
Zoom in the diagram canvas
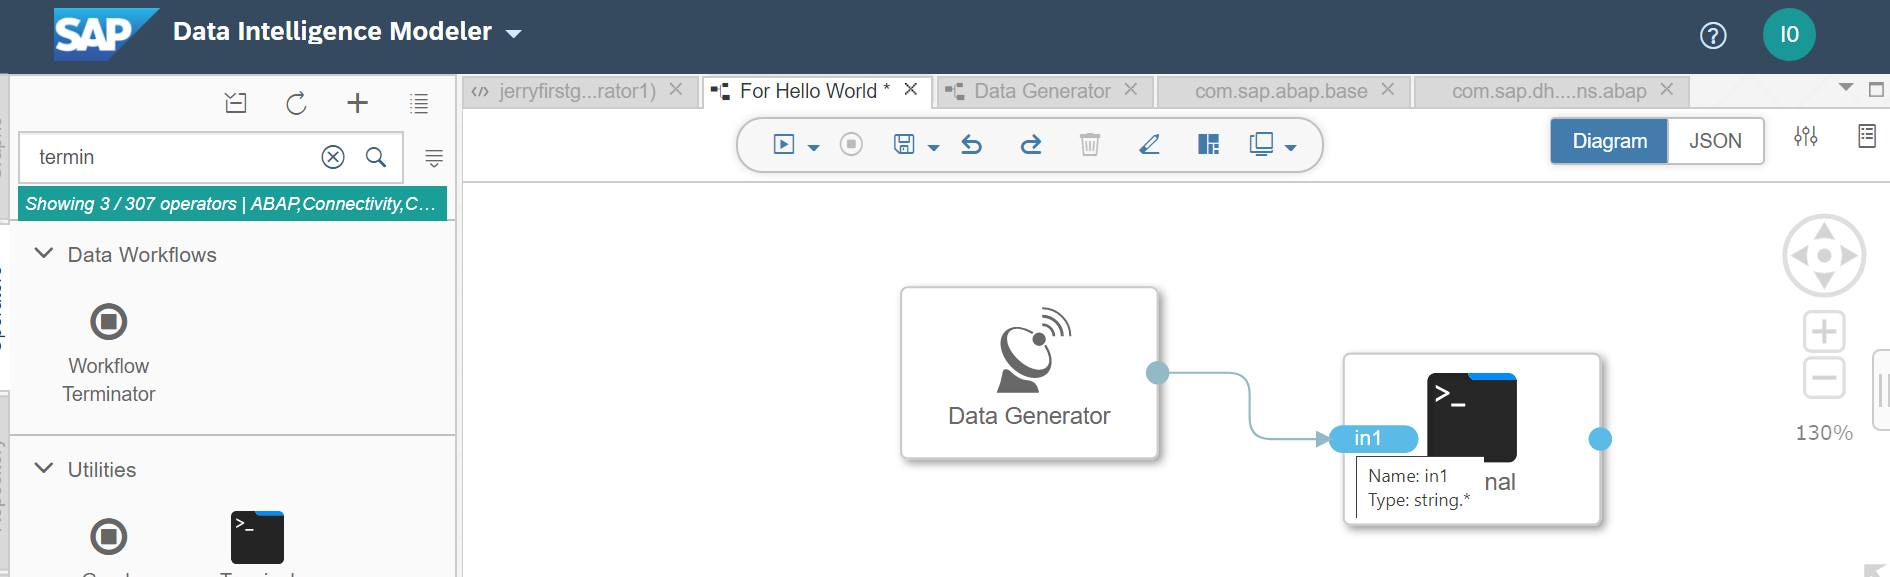[1824, 331]
